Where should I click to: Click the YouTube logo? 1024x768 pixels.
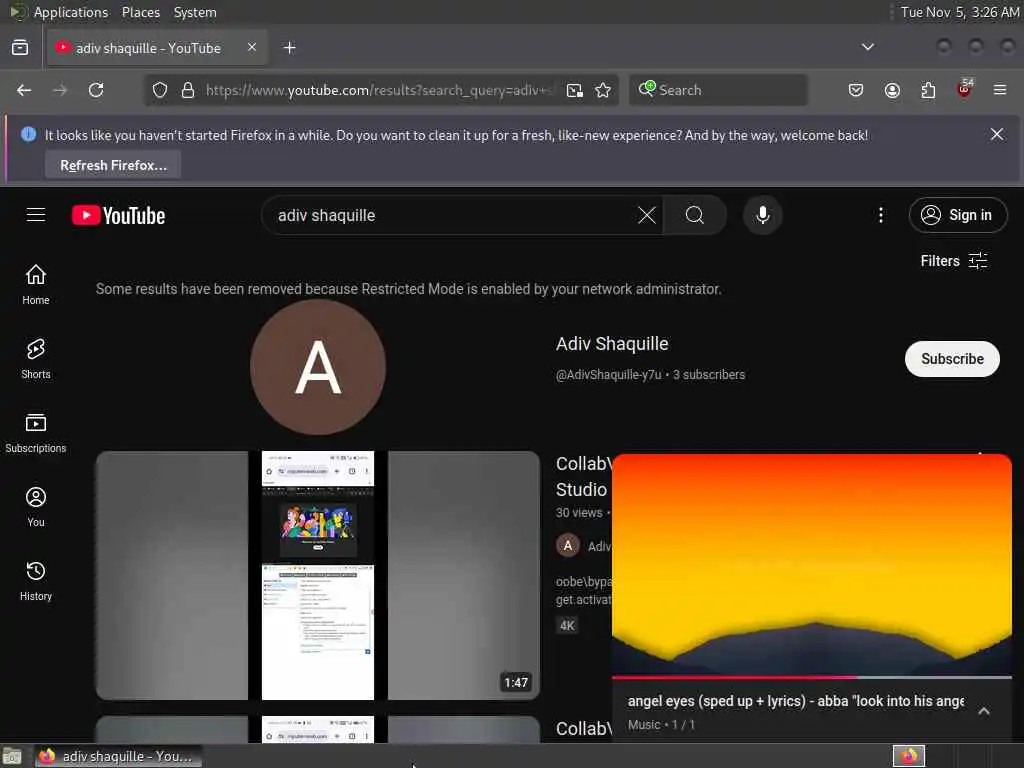pyautogui.click(x=118, y=216)
